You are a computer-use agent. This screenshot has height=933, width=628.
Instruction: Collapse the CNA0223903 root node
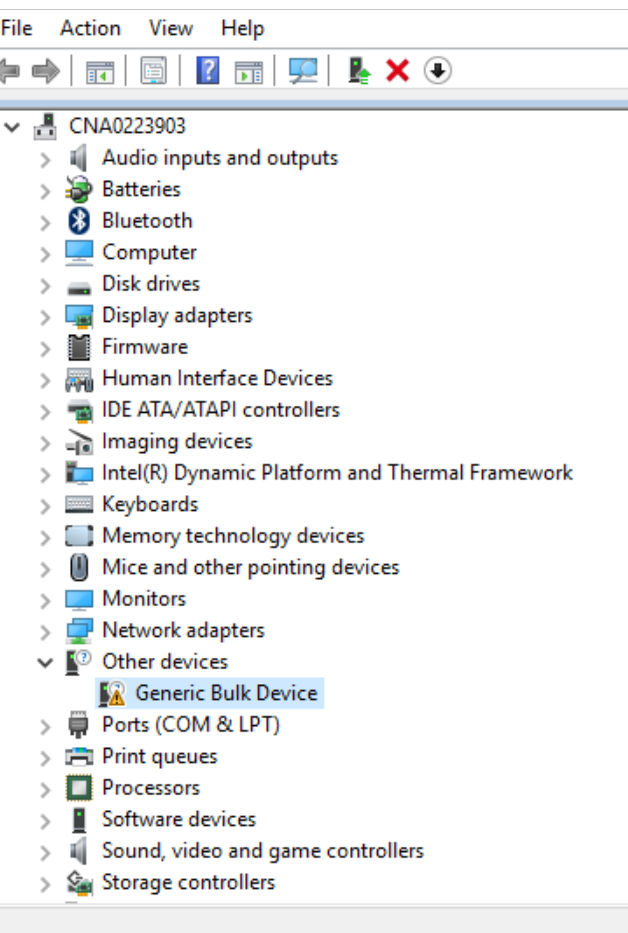pyautogui.click(x=13, y=127)
